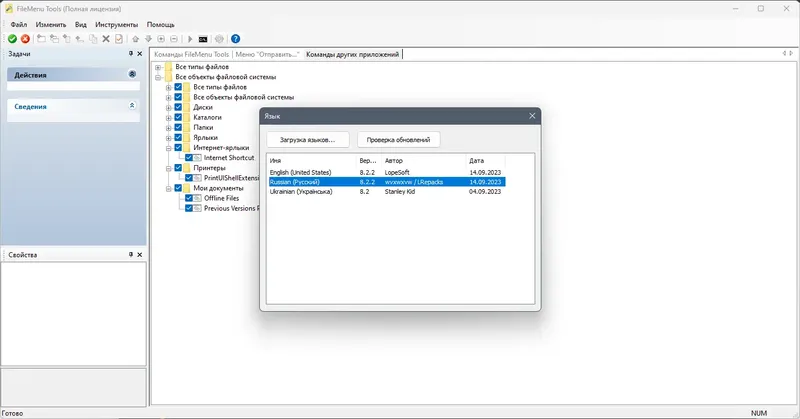Click the add submenu toolbar icon
This screenshot has width=800, height=419.
click(54, 39)
